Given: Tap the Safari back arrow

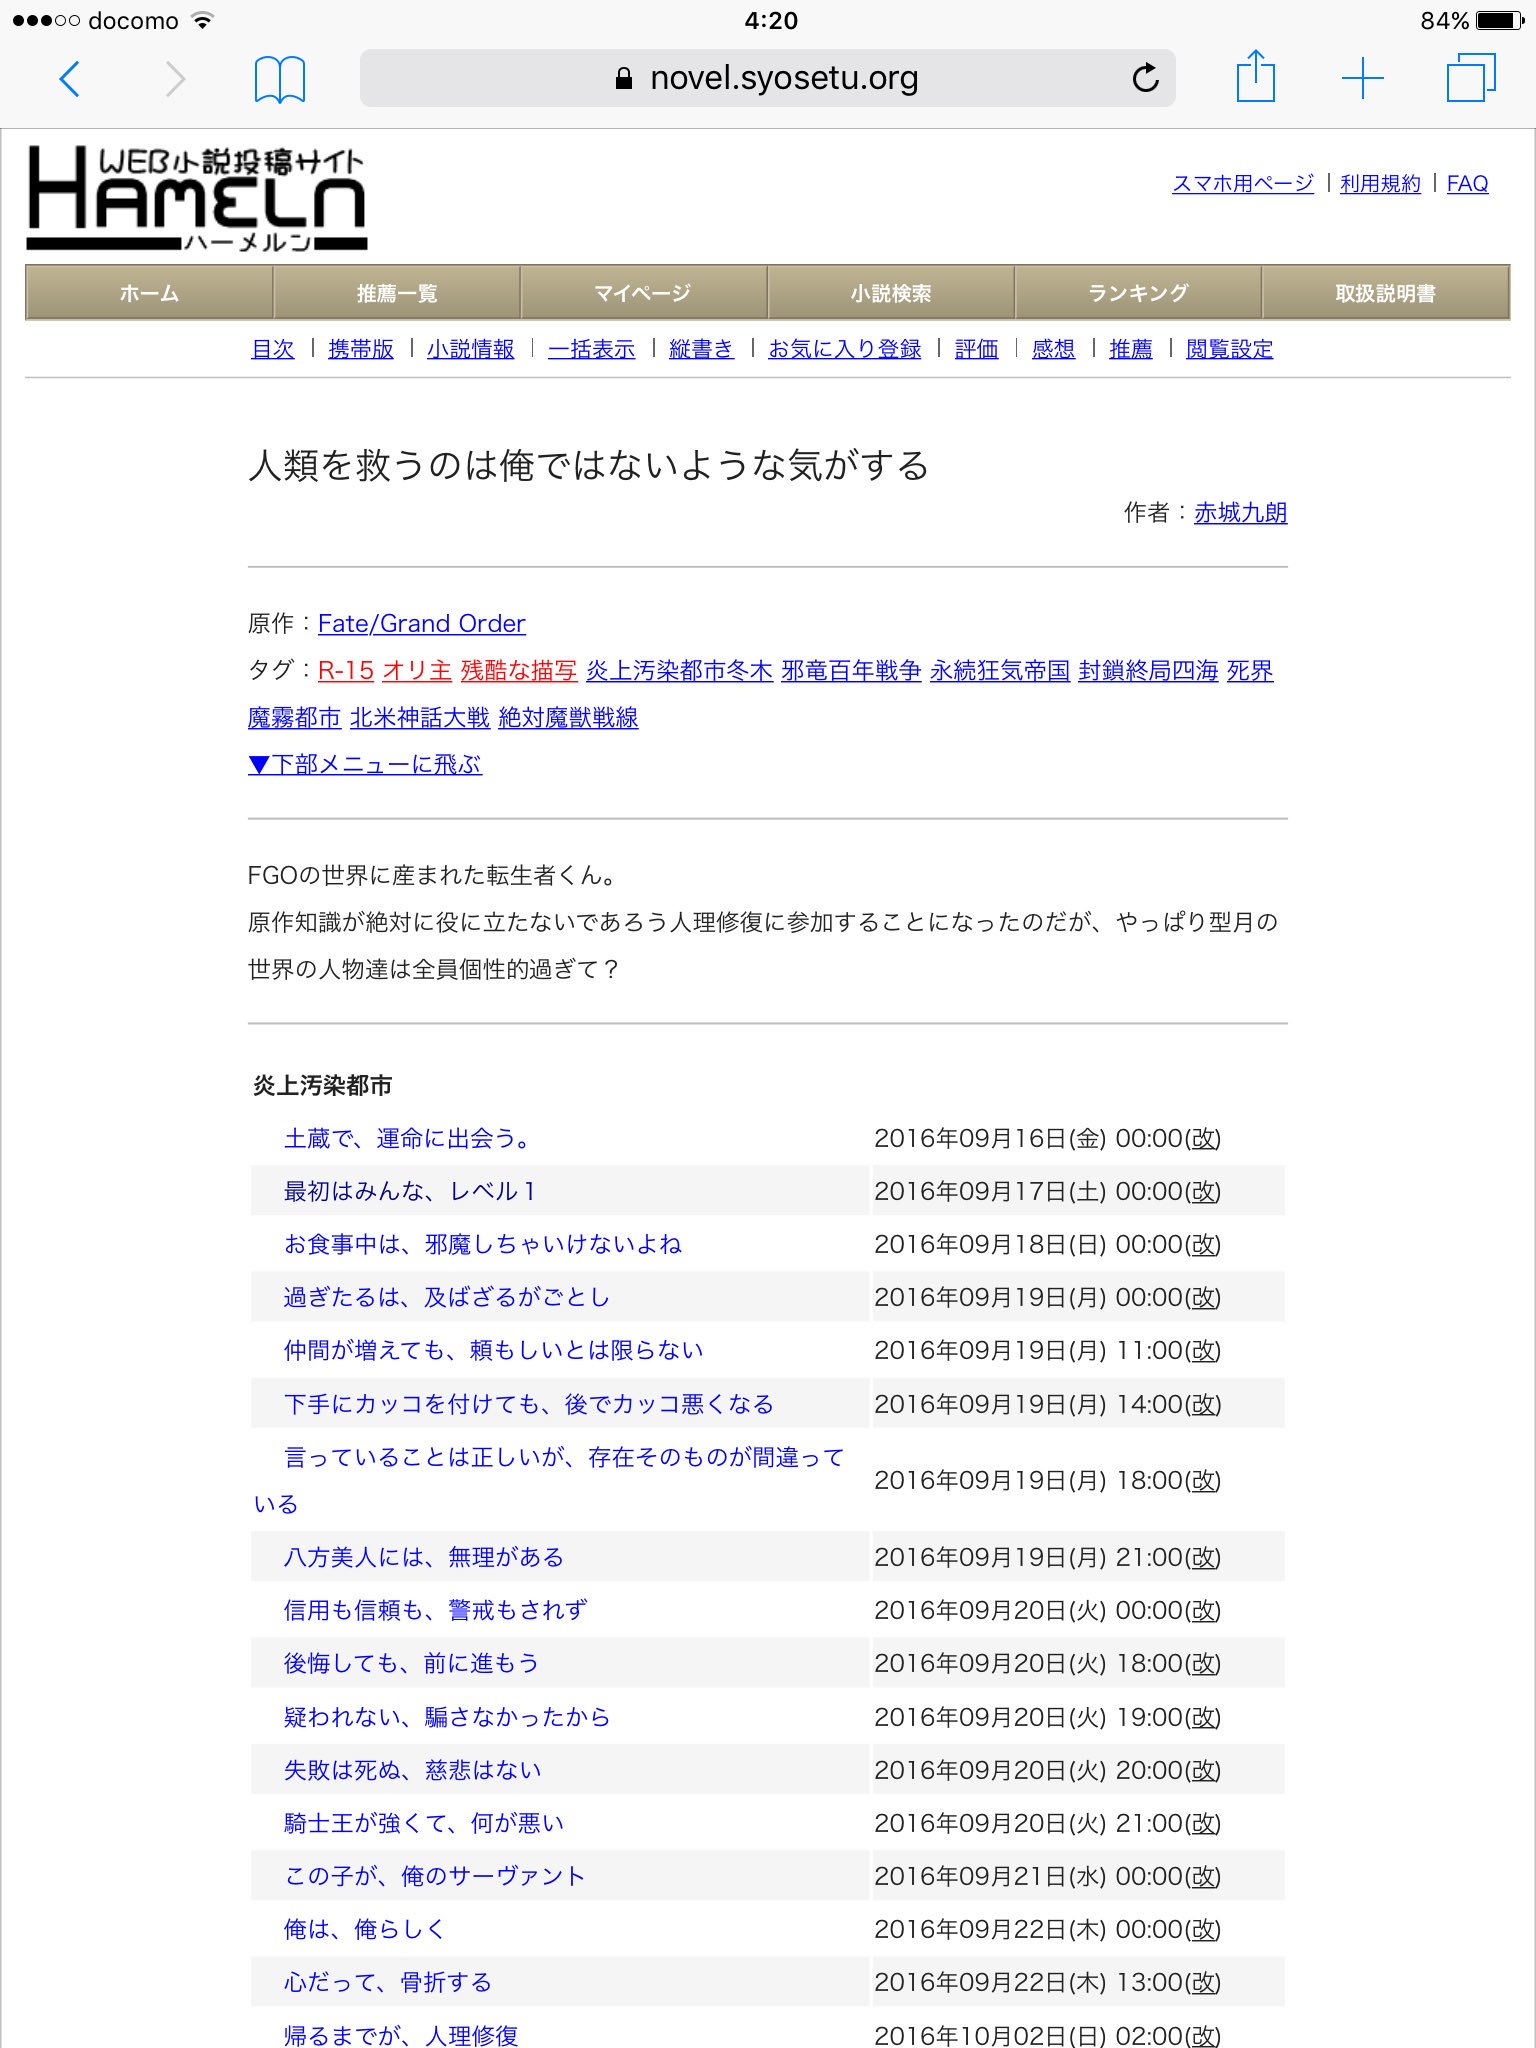Looking at the screenshot, I should click(x=69, y=78).
